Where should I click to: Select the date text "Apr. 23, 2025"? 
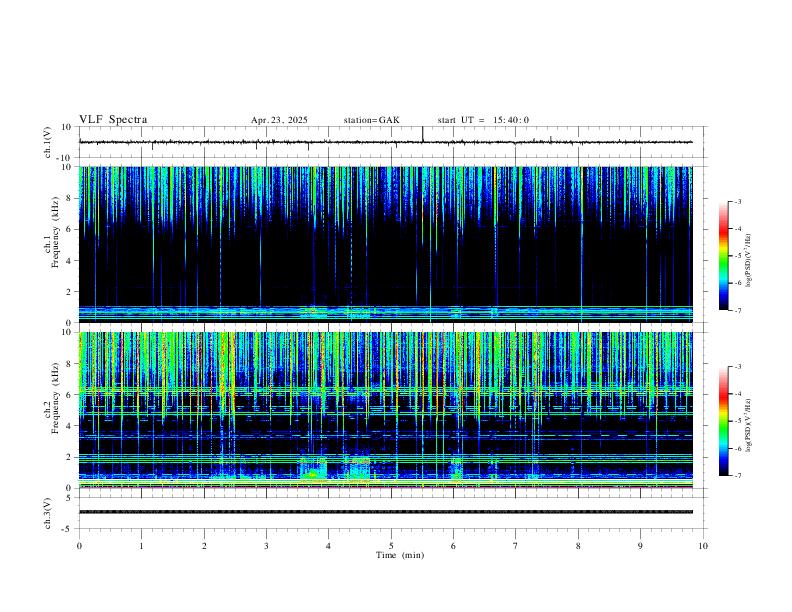279,120
